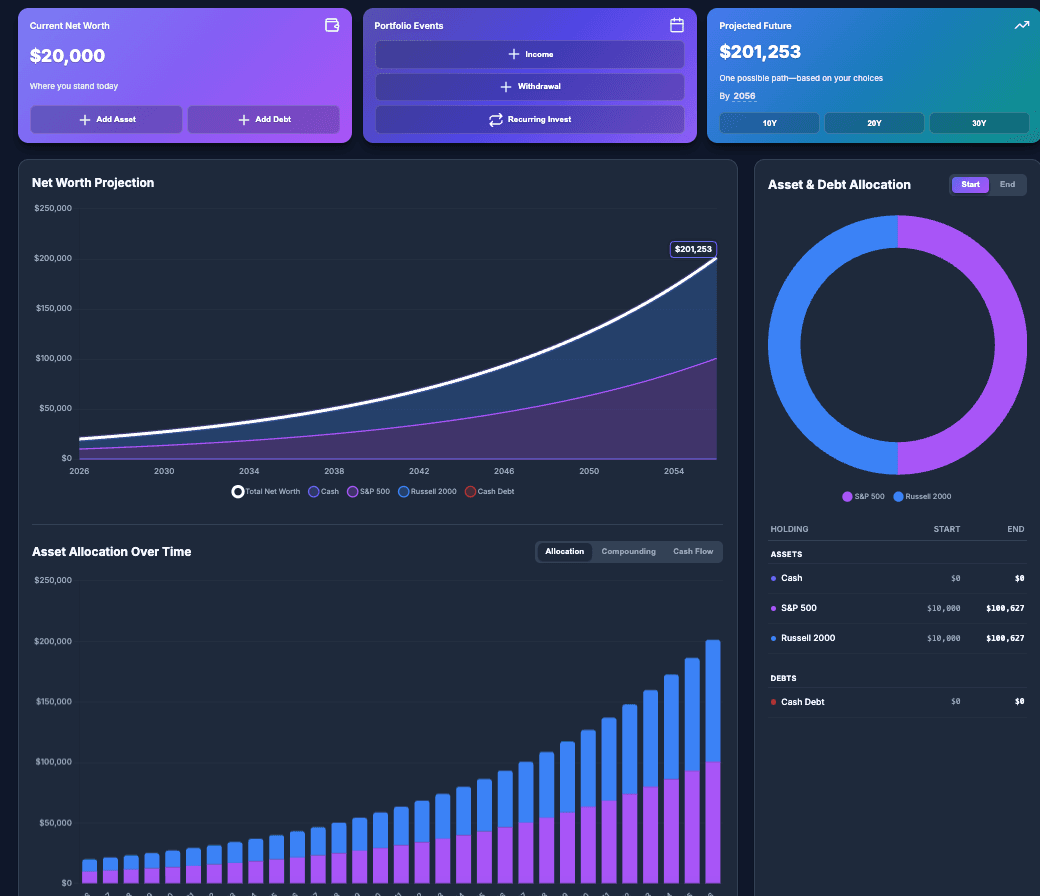
Task: Click the trending-arrow icon on Projected Future card
Action: pyautogui.click(x=1021, y=25)
